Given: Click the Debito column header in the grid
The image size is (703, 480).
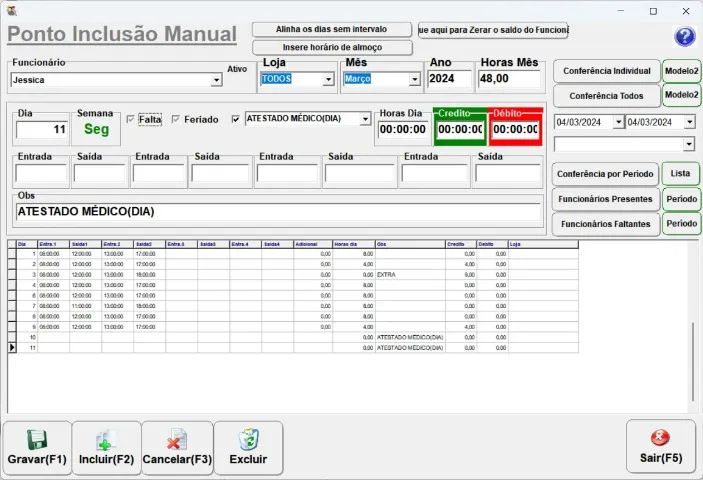Looking at the screenshot, I should (492, 244).
